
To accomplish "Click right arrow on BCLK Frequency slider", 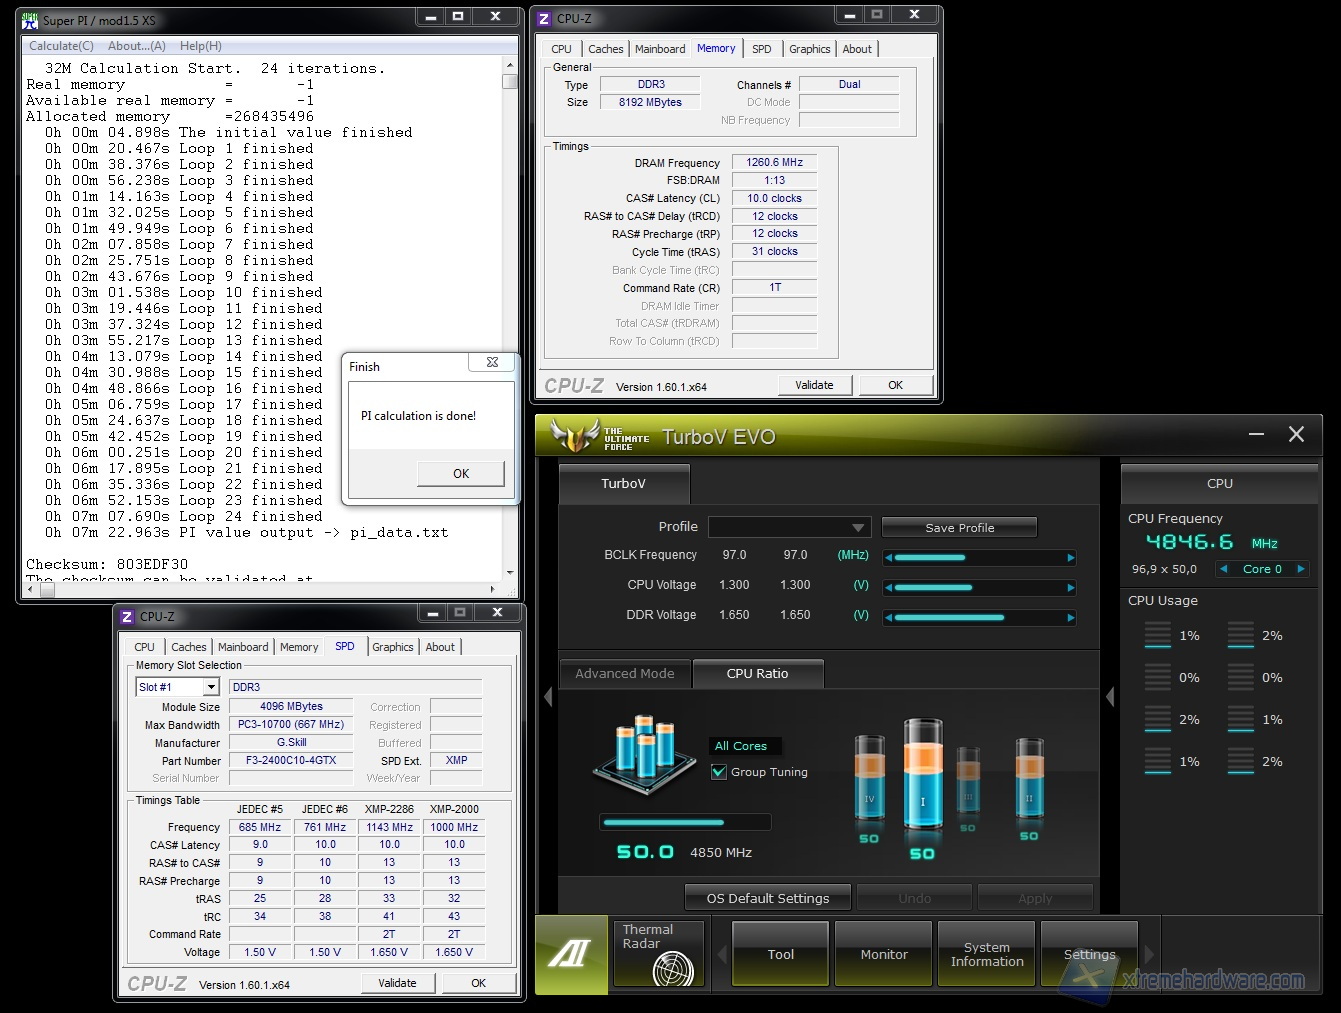I will (1070, 558).
